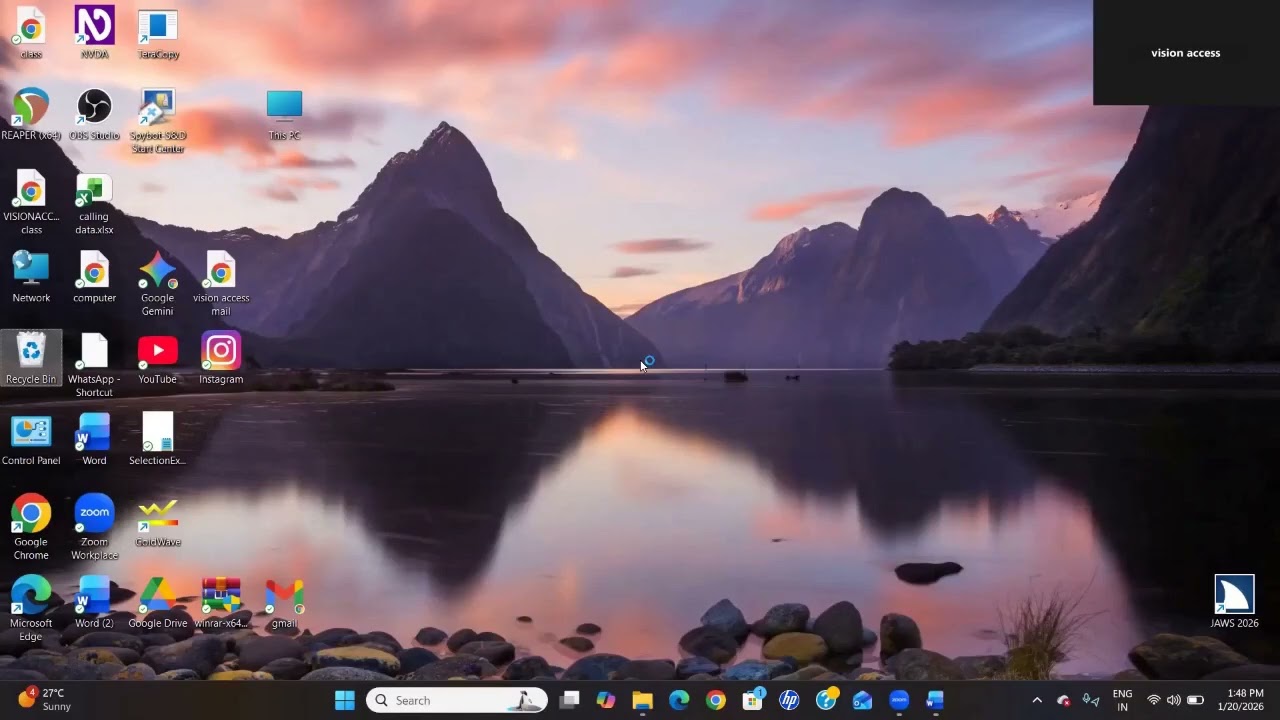Viewport: 1280px width, 720px height.
Task: Select the Zoom Workplace desktop icon
Action: (94, 527)
